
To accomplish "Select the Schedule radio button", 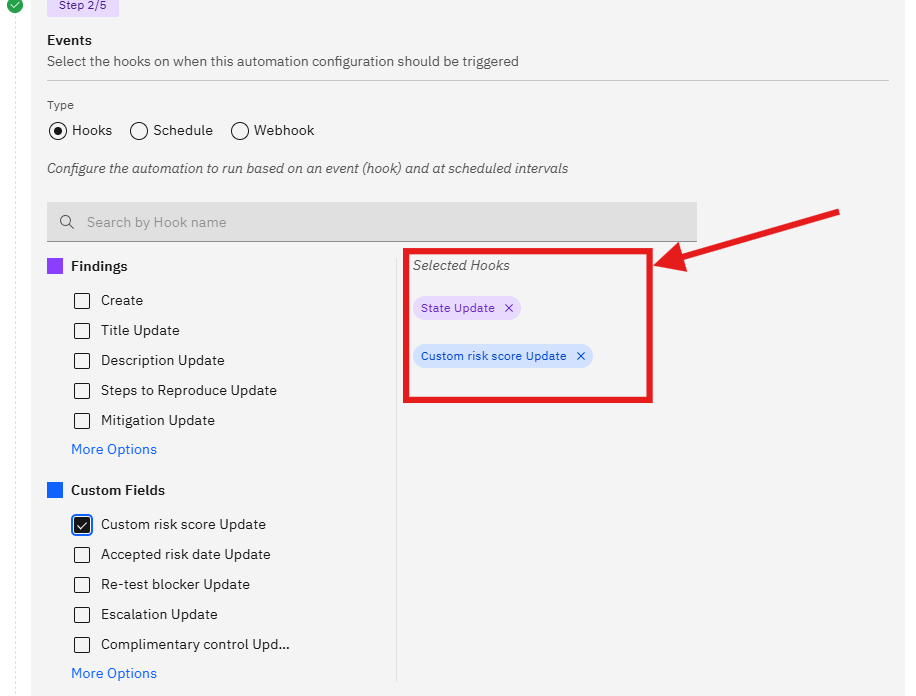I will click(x=138, y=131).
